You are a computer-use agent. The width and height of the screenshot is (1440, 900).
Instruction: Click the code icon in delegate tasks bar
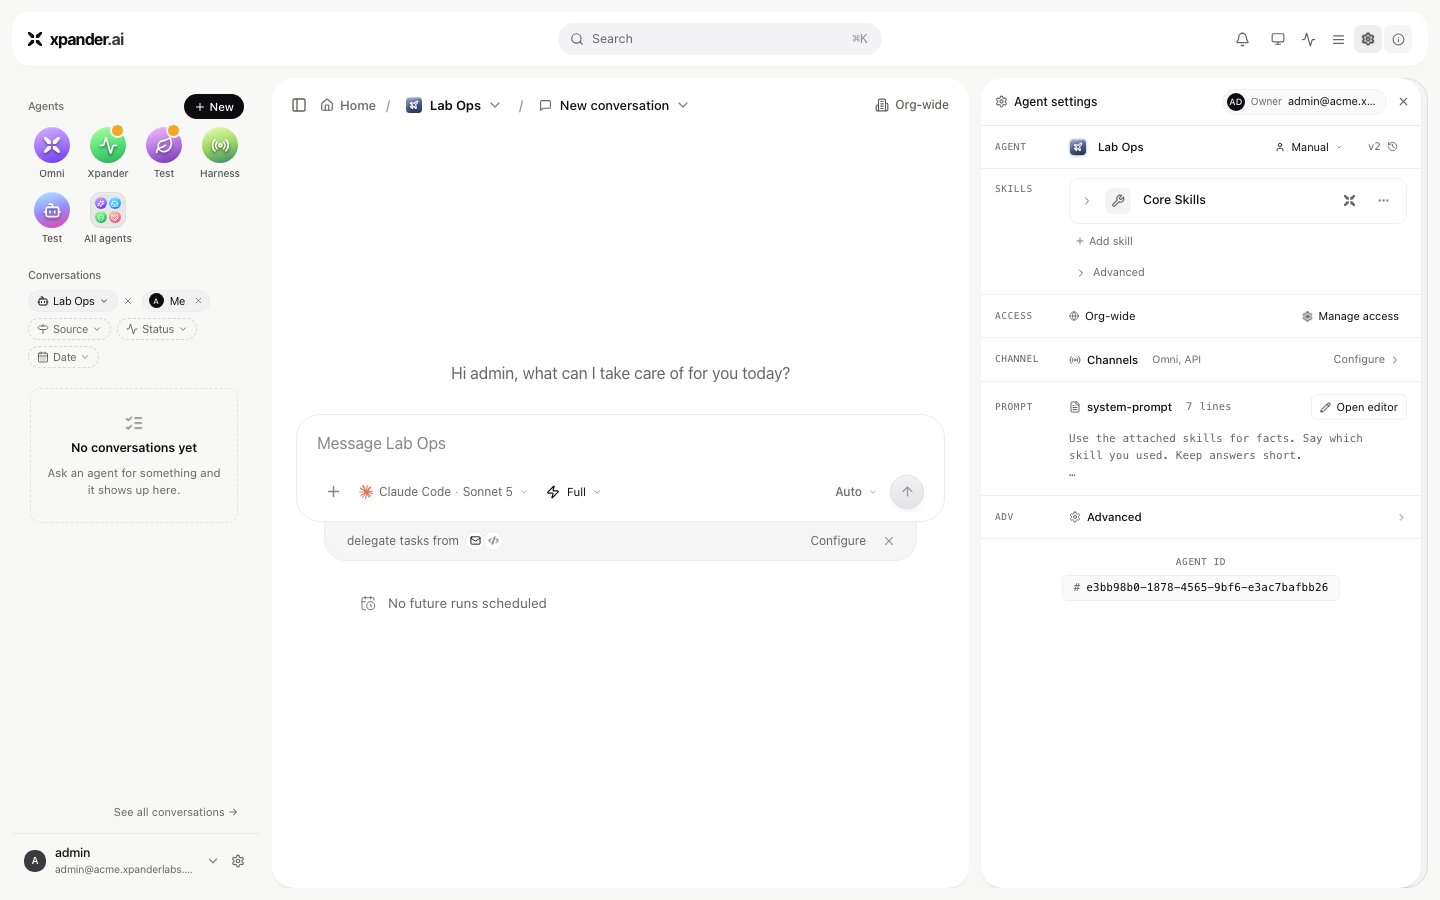click(494, 541)
